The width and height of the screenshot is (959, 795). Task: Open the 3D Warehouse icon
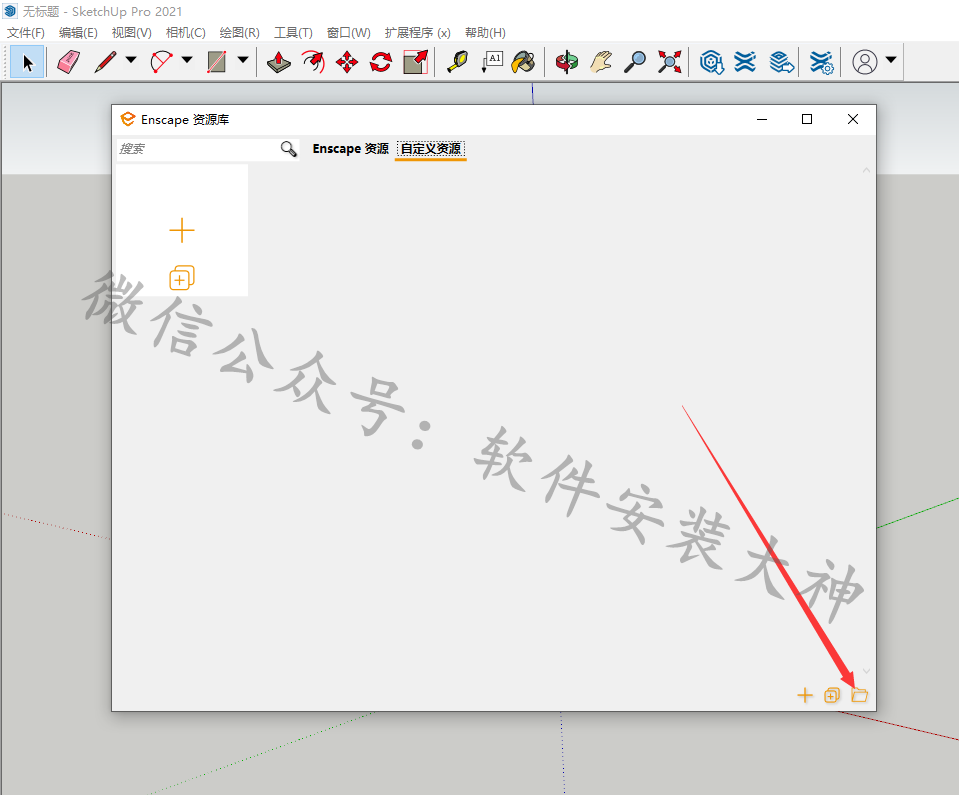(712, 62)
